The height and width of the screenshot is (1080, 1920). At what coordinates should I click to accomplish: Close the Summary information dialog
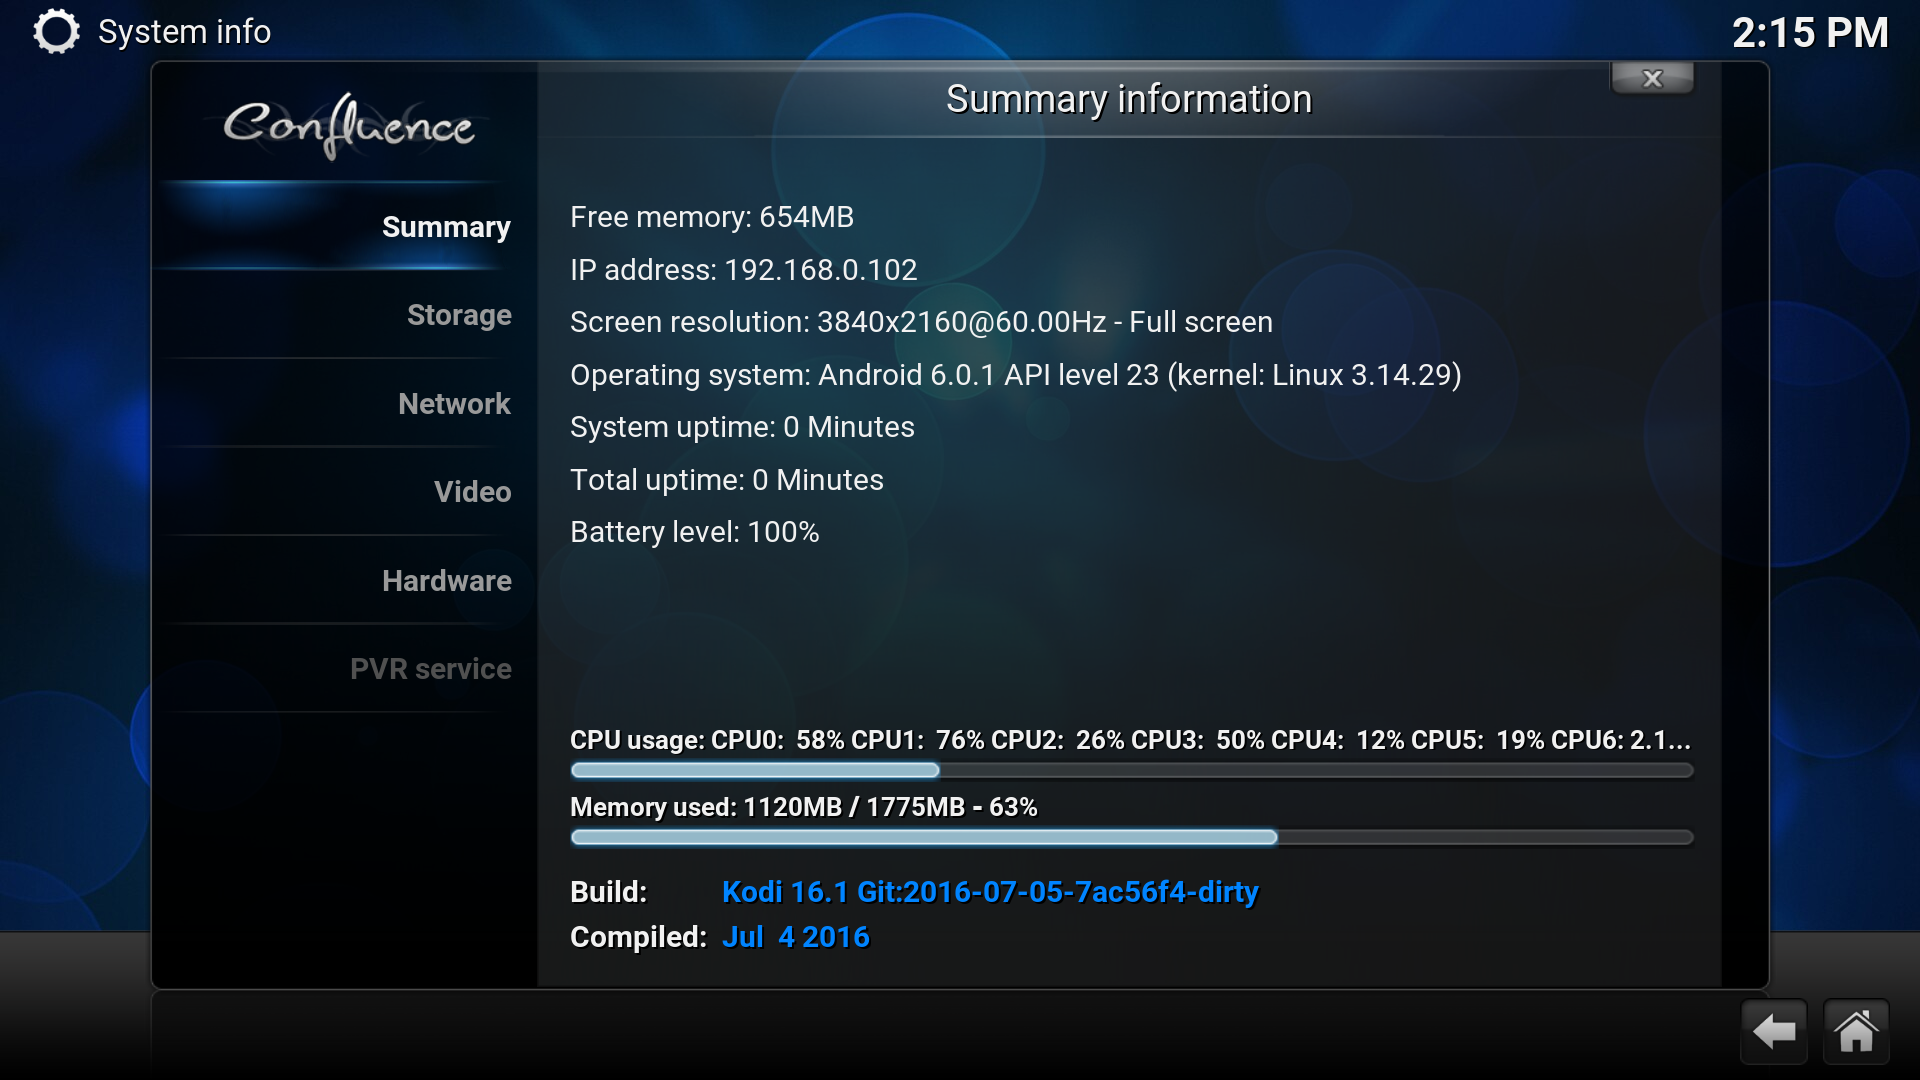[1652, 78]
